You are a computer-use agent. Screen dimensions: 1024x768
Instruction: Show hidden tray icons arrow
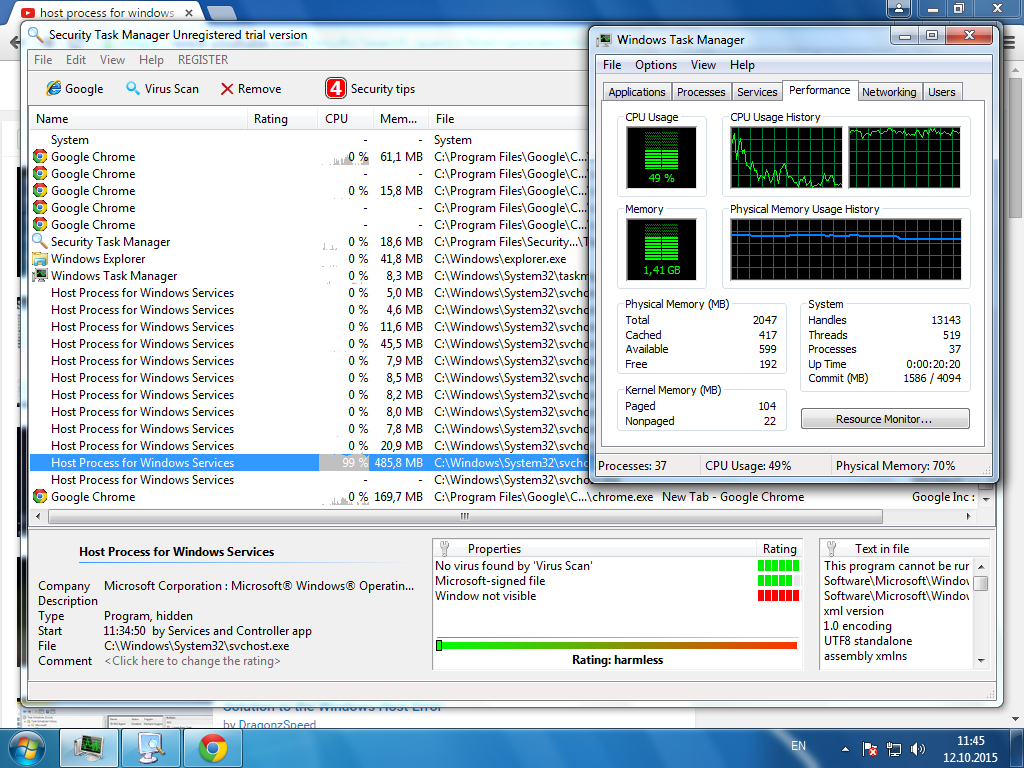click(x=846, y=749)
